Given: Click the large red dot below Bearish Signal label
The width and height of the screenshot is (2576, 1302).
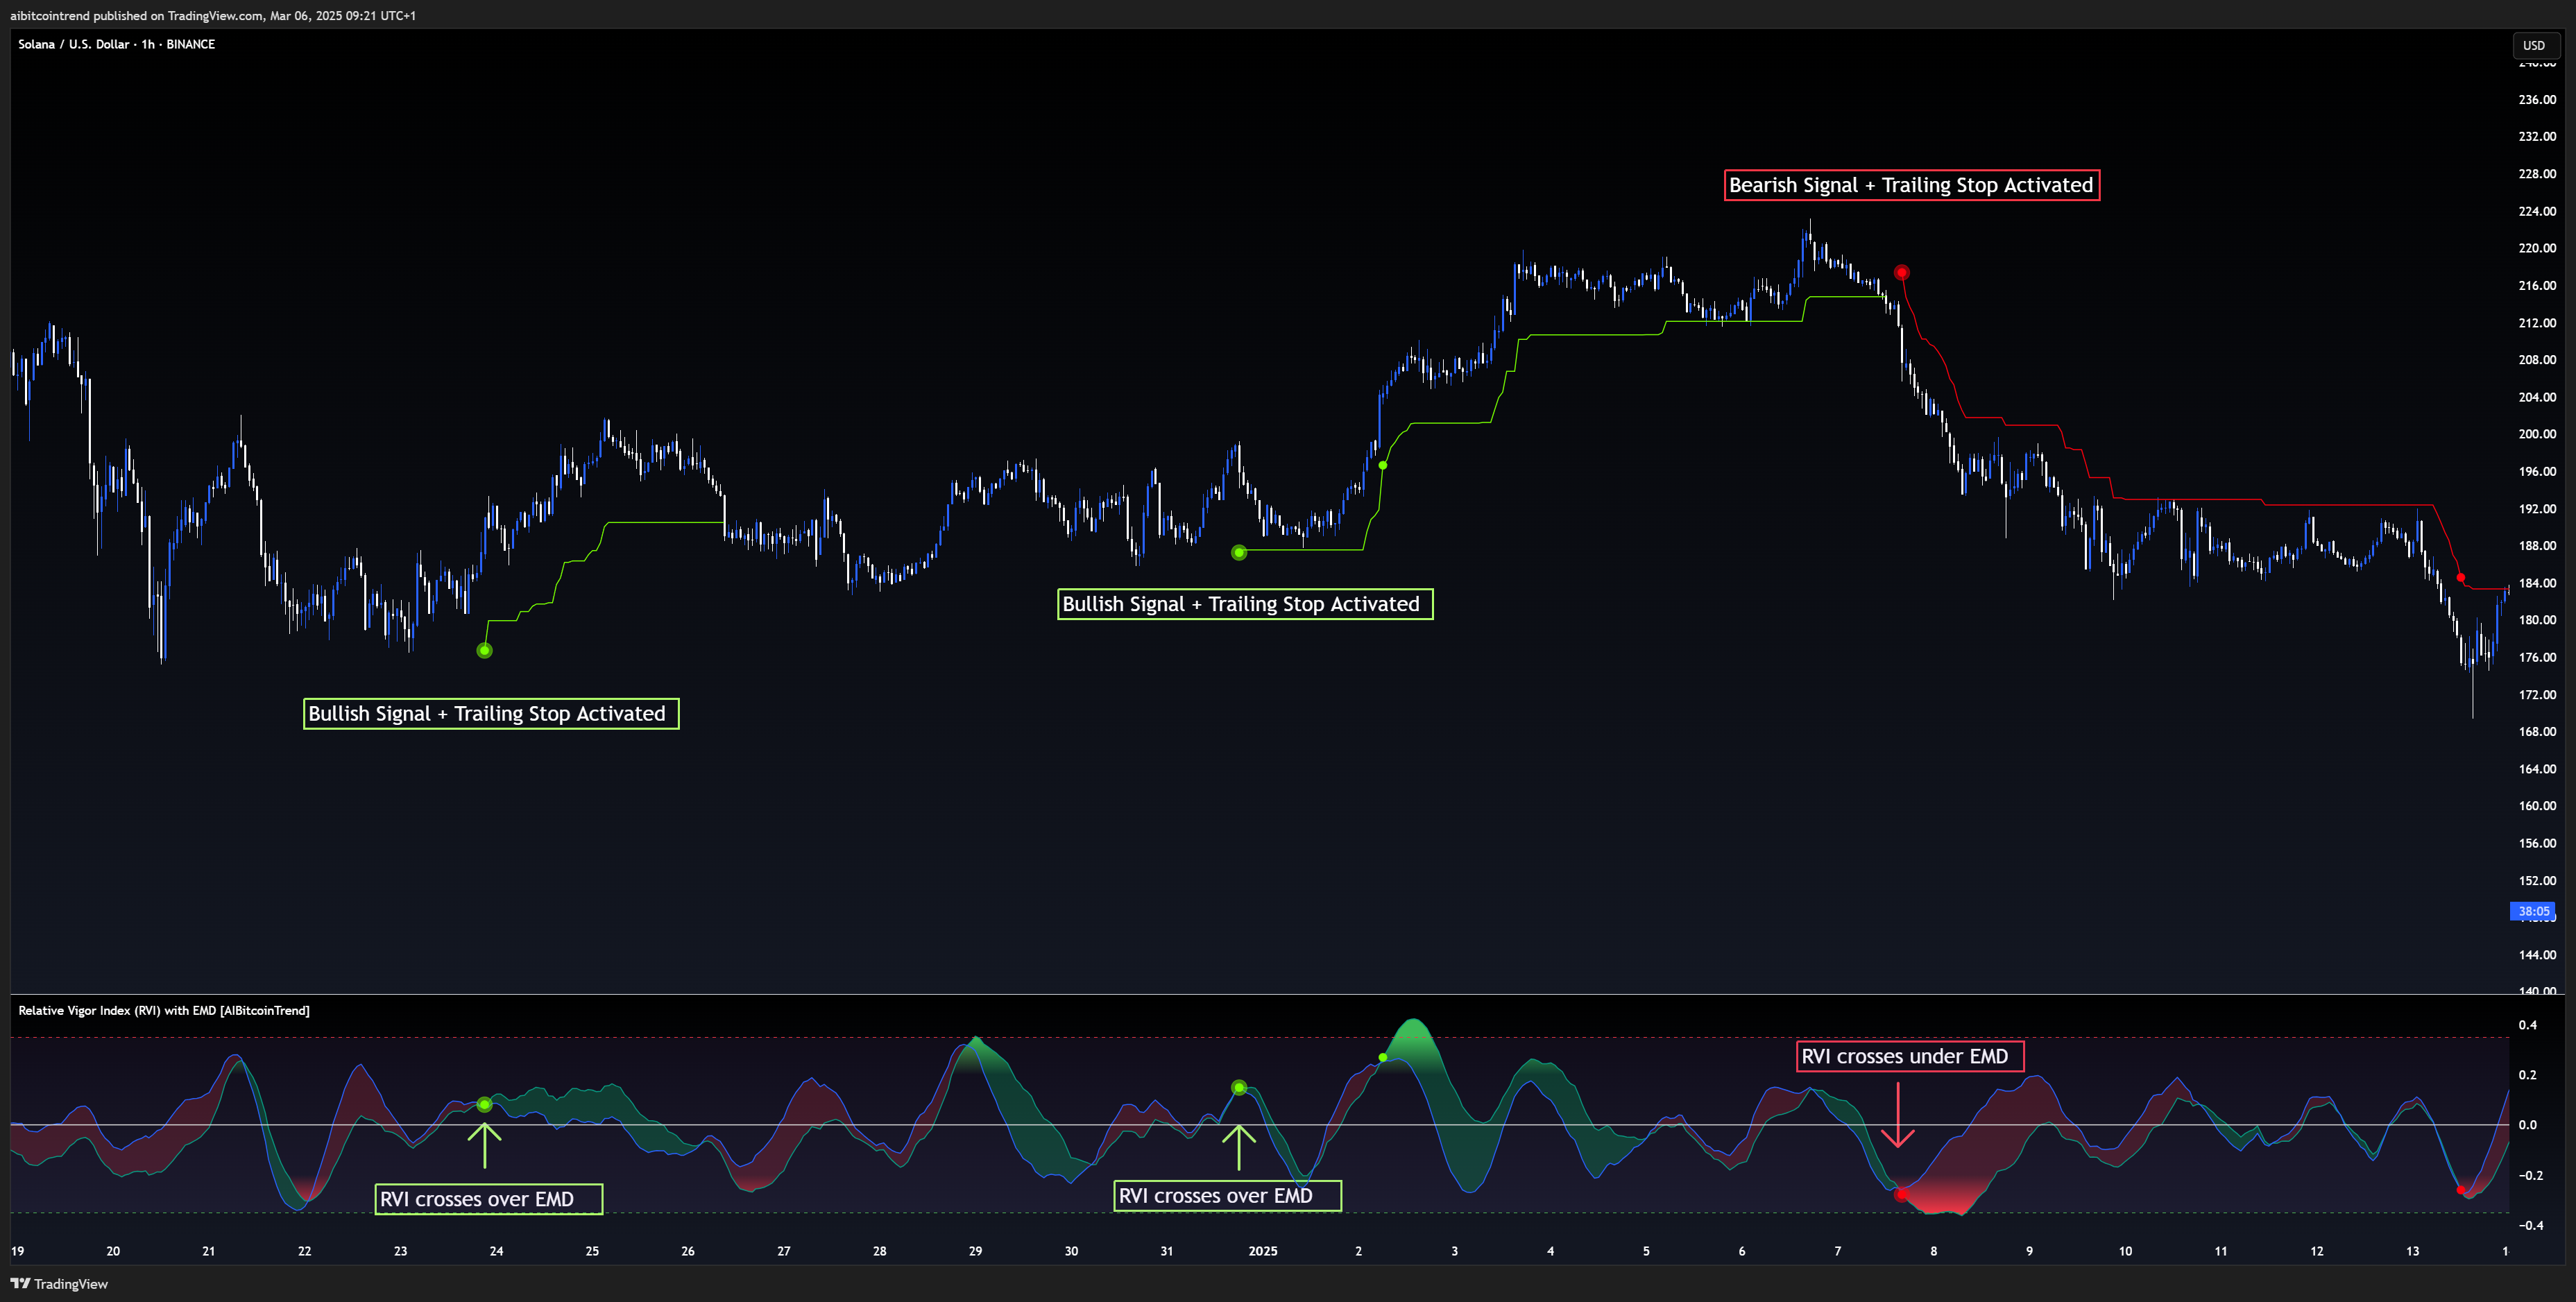Looking at the screenshot, I should coord(1901,273).
